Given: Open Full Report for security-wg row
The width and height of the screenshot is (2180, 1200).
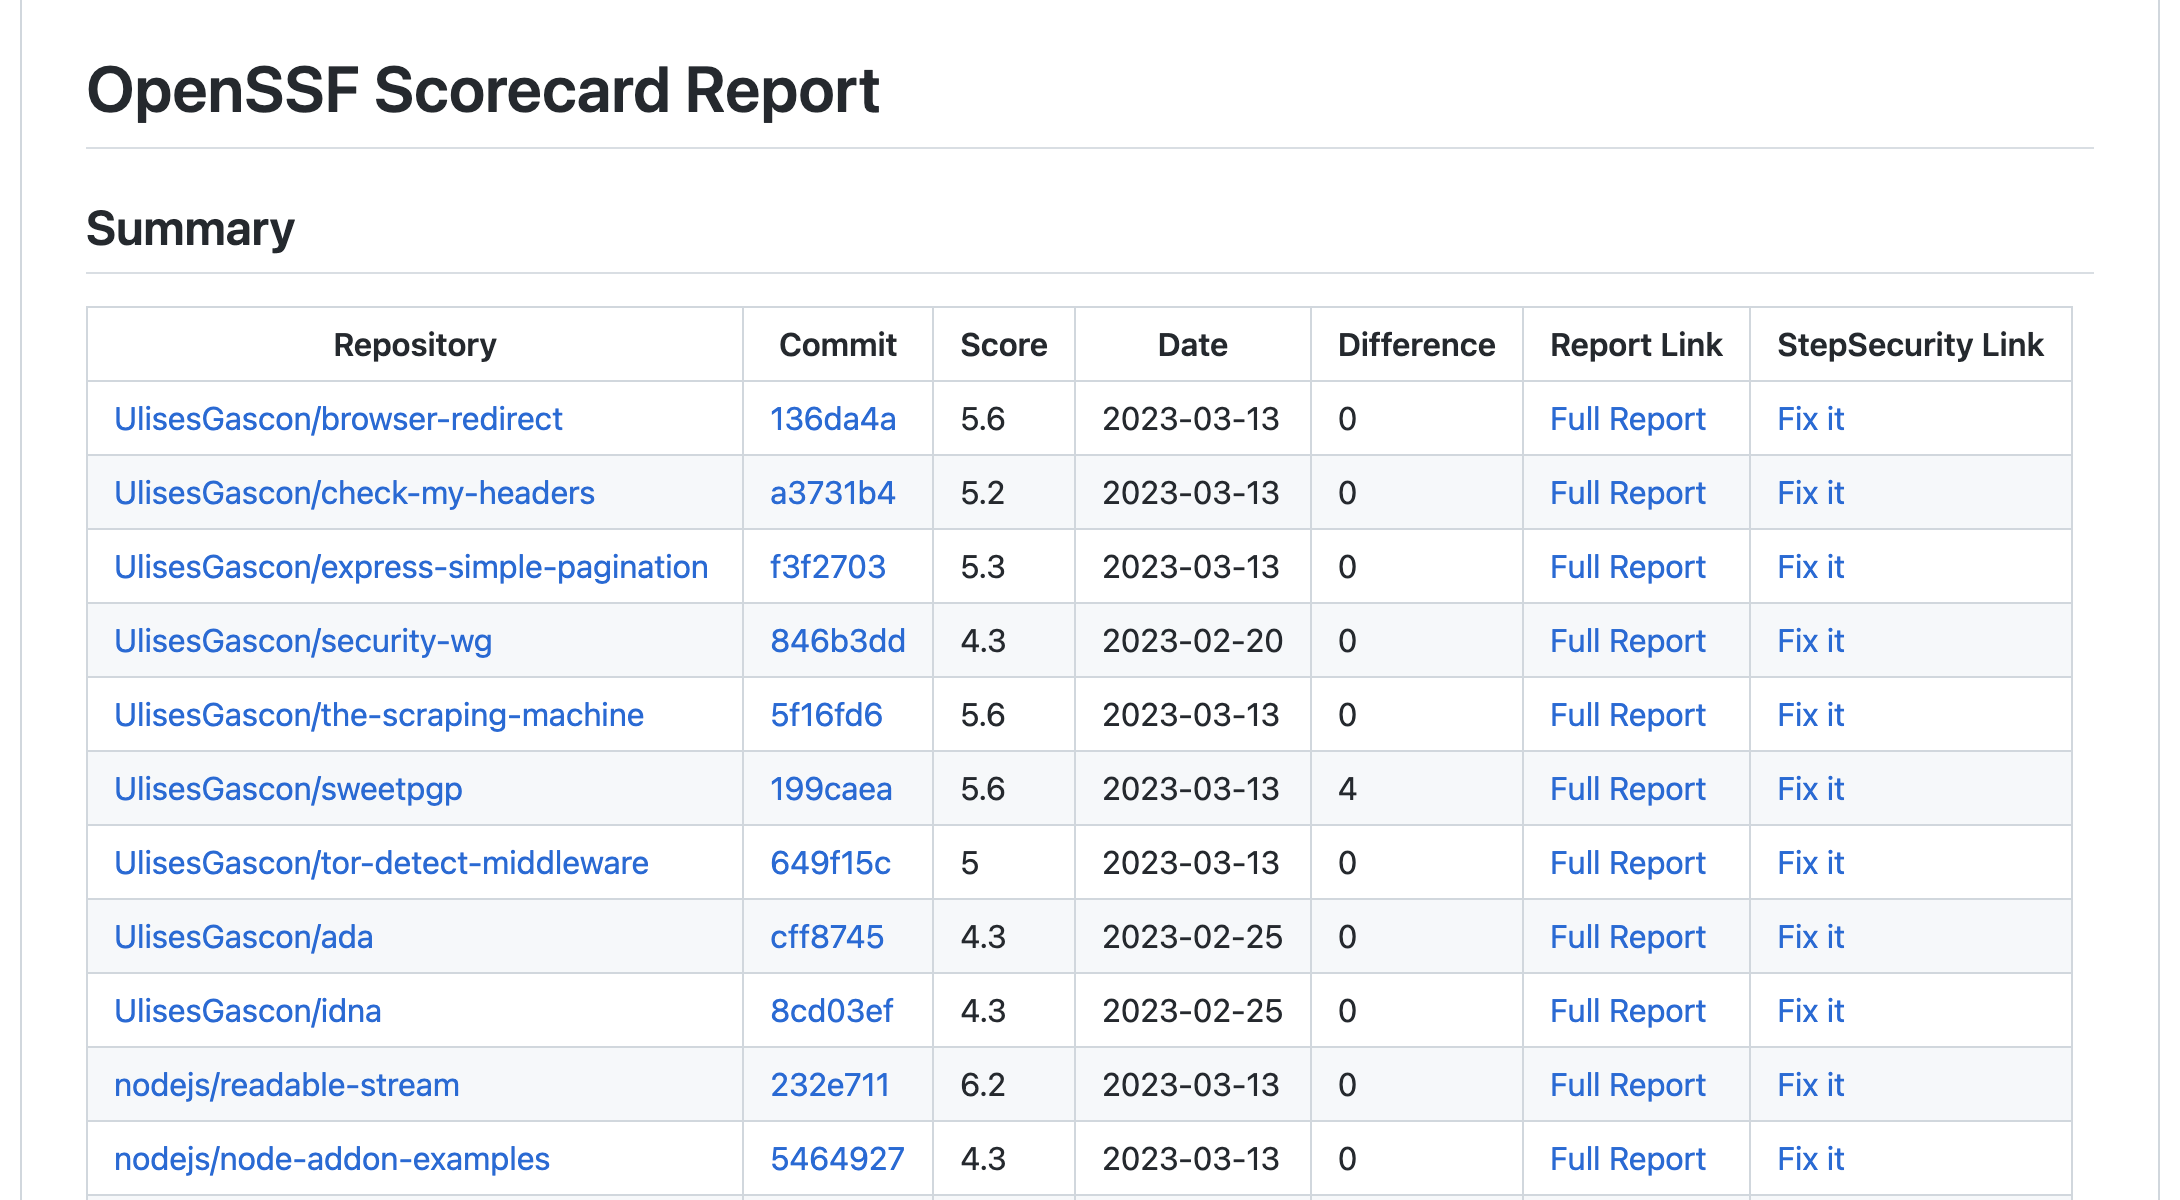Looking at the screenshot, I should [1627, 641].
